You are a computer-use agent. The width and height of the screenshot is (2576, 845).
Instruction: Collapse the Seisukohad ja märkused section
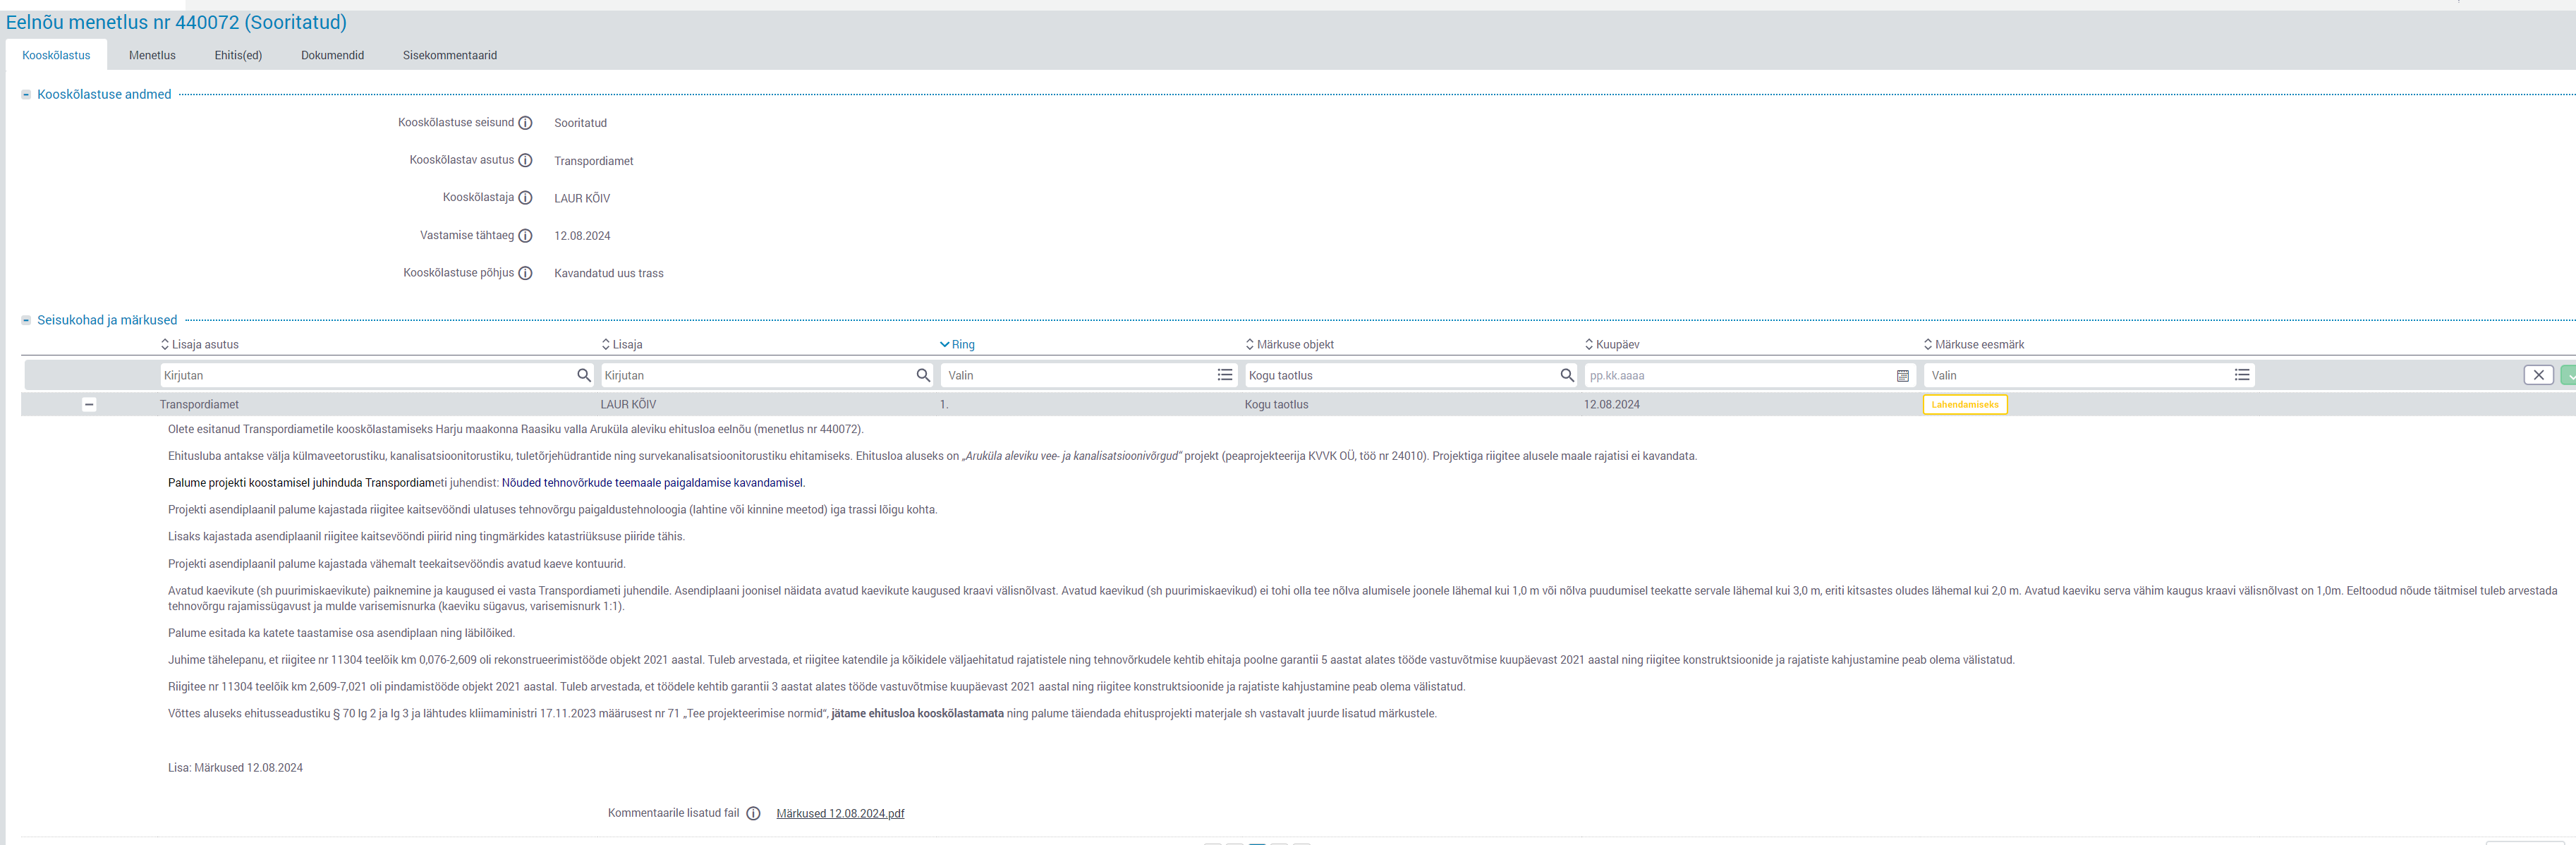(26, 321)
